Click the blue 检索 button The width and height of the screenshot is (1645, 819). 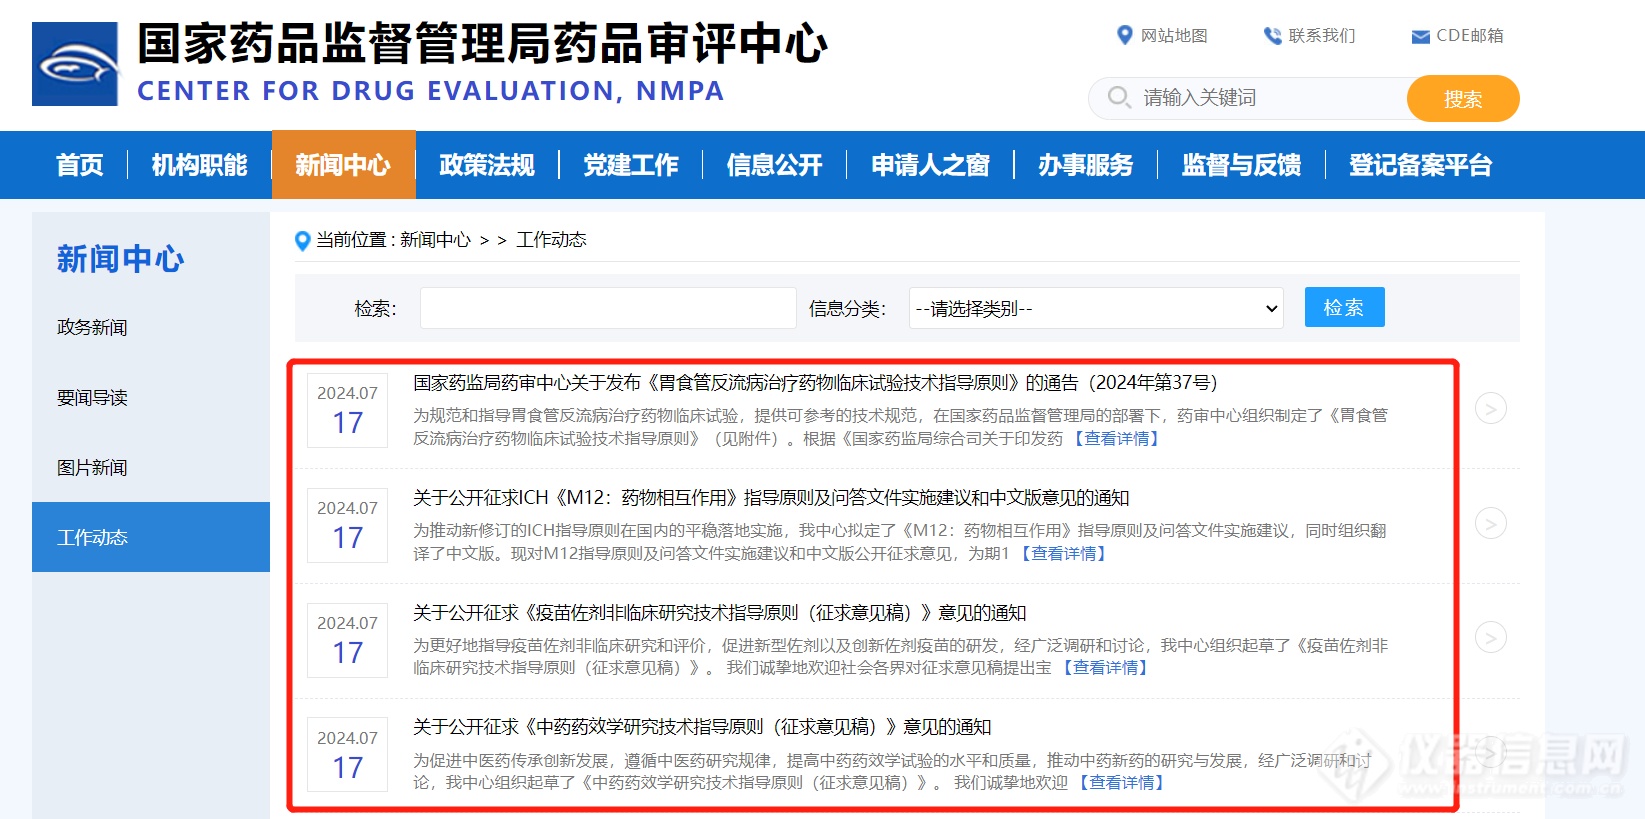coord(1344,307)
